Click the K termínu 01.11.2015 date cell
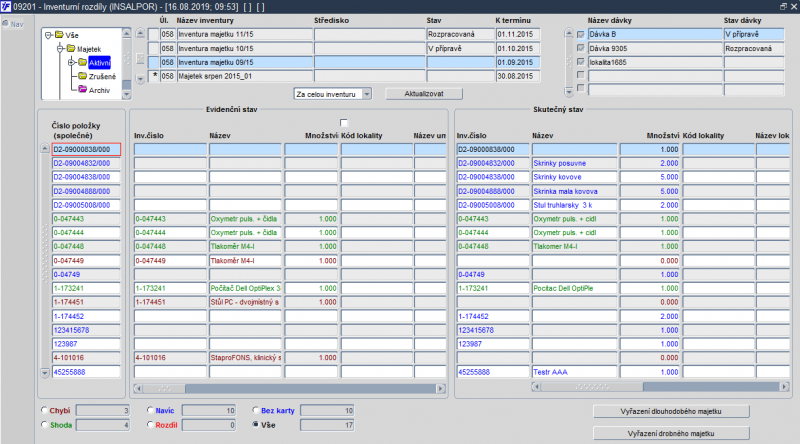800x444 pixels. click(x=518, y=34)
